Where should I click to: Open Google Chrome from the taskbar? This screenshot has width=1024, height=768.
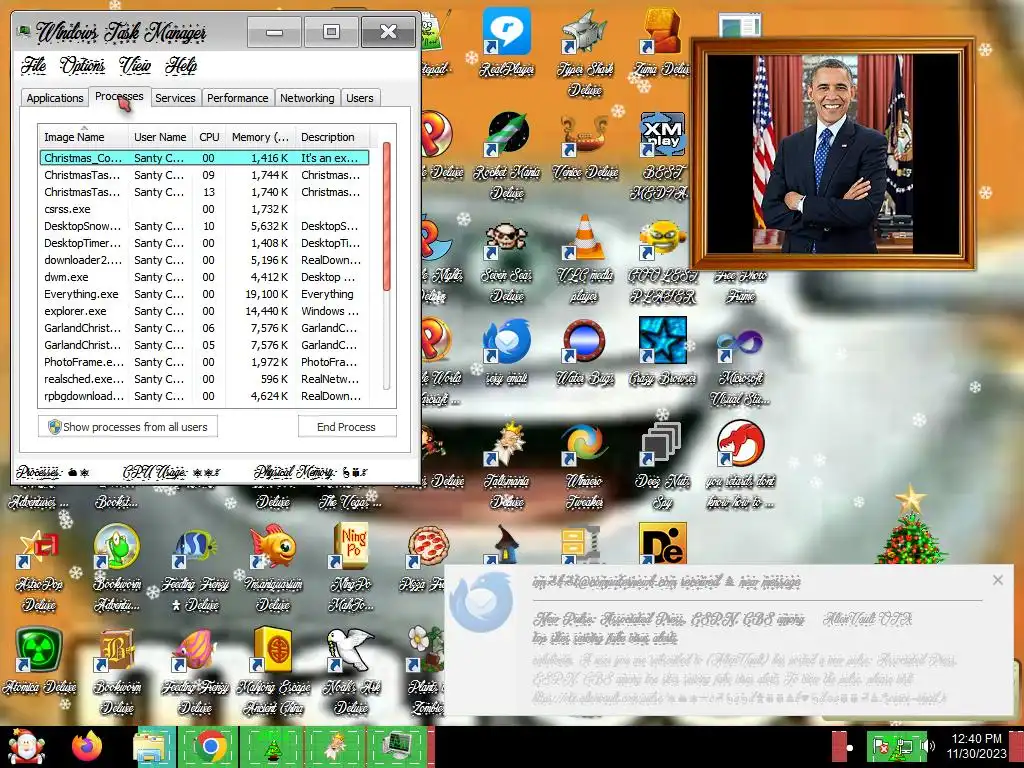click(209, 746)
